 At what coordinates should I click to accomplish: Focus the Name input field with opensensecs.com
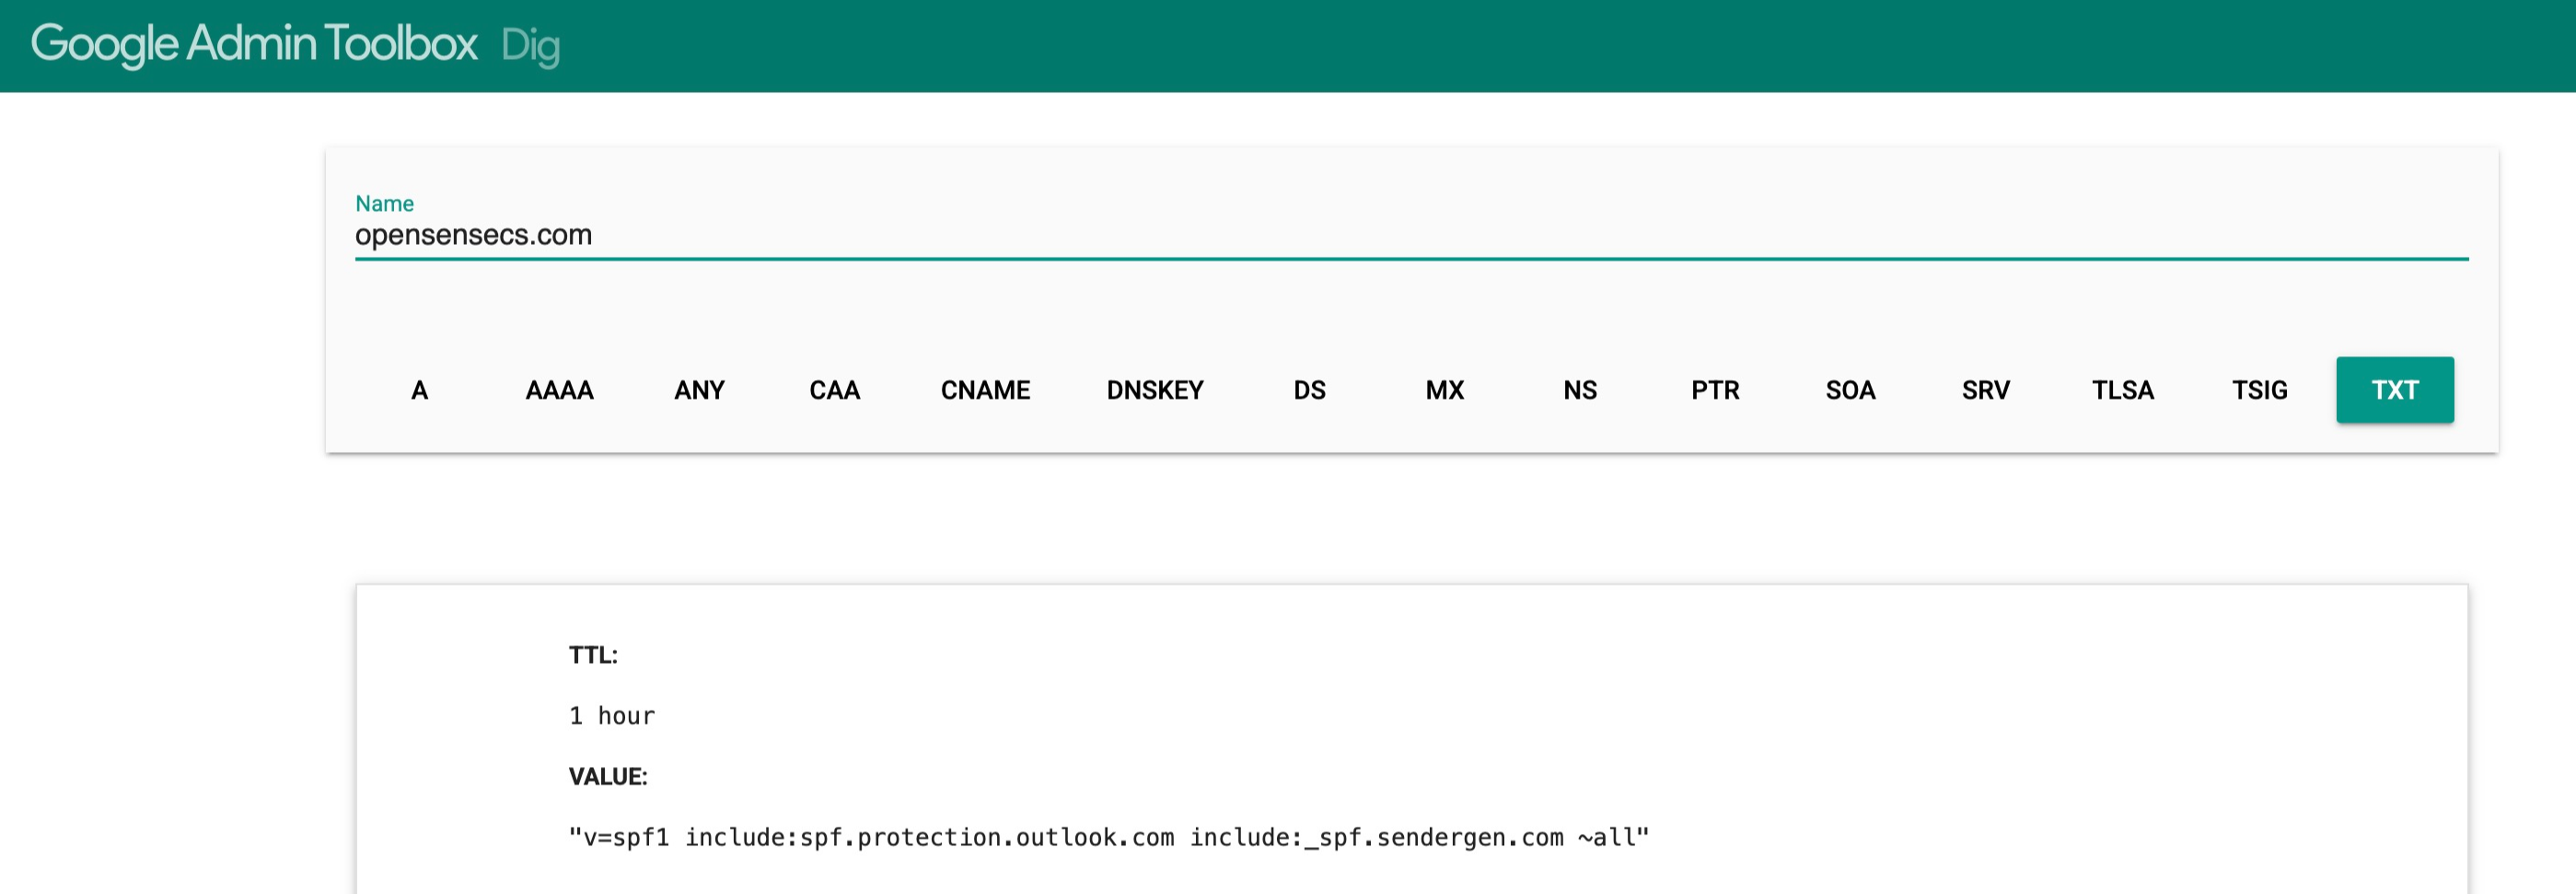(x=1411, y=235)
